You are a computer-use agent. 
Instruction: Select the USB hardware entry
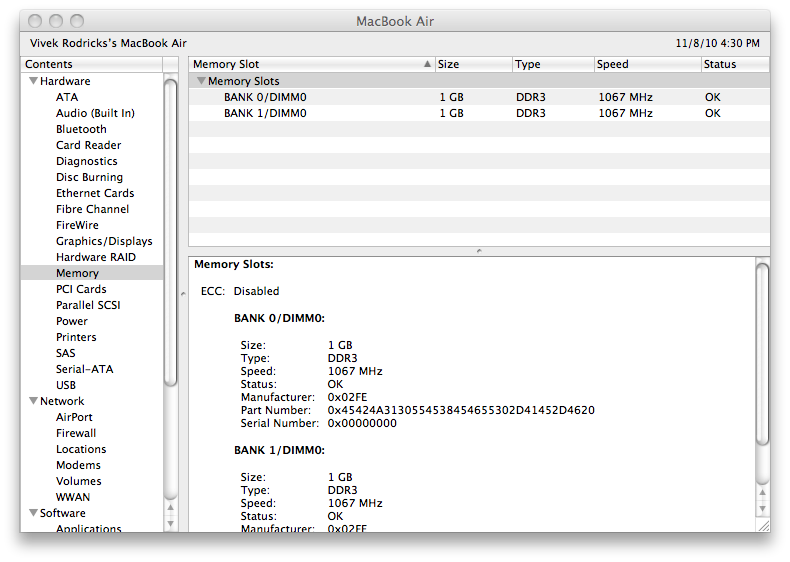click(66, 385)
